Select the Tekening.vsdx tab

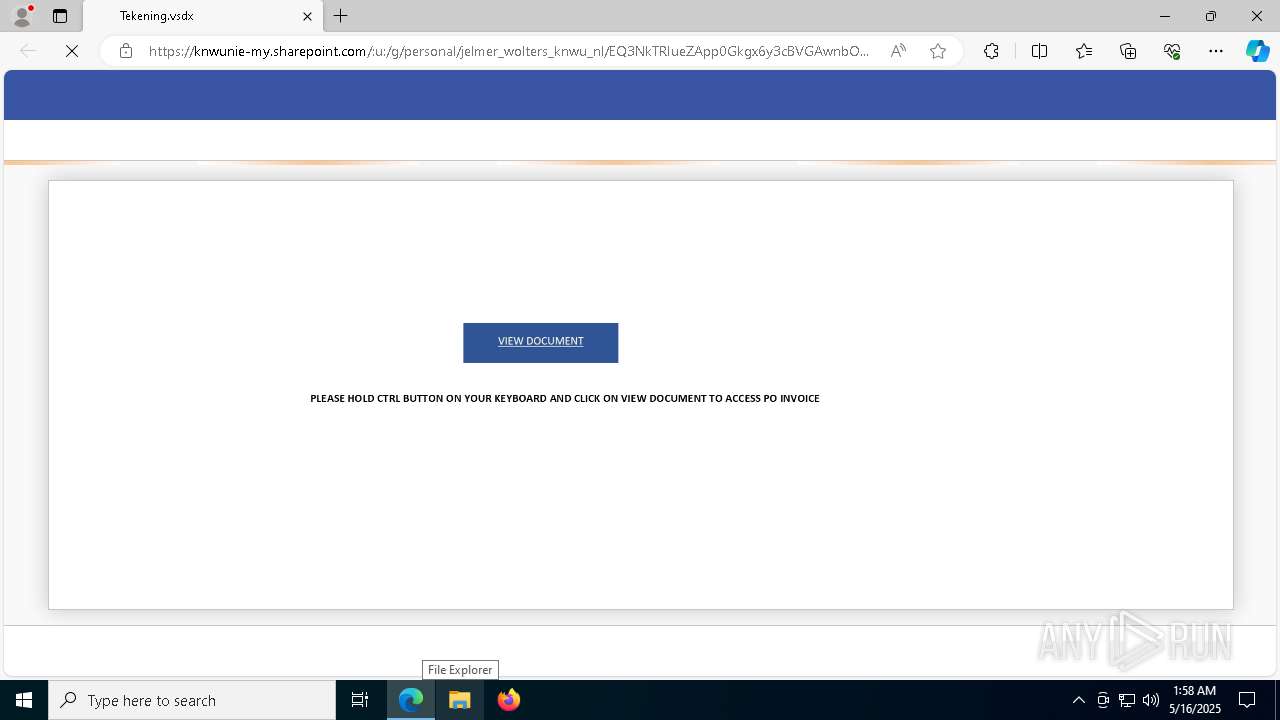pos(203,16)
